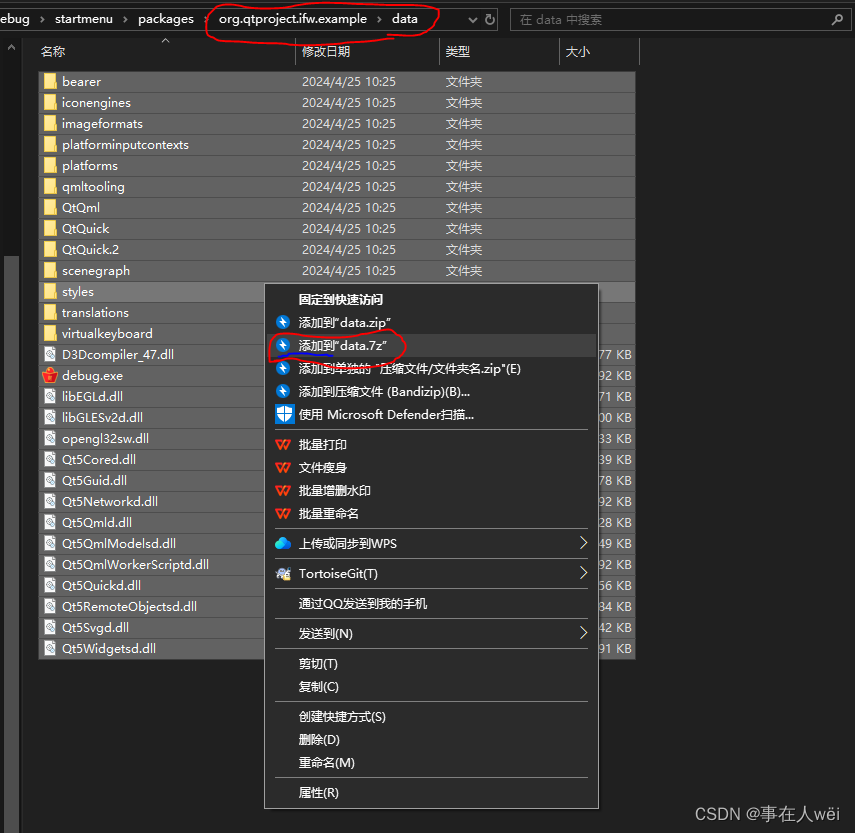Viewport: 855px width, 833px height.
Task: Choose 创建快捷方式(S) entry
Action: [x=431, y=716]
